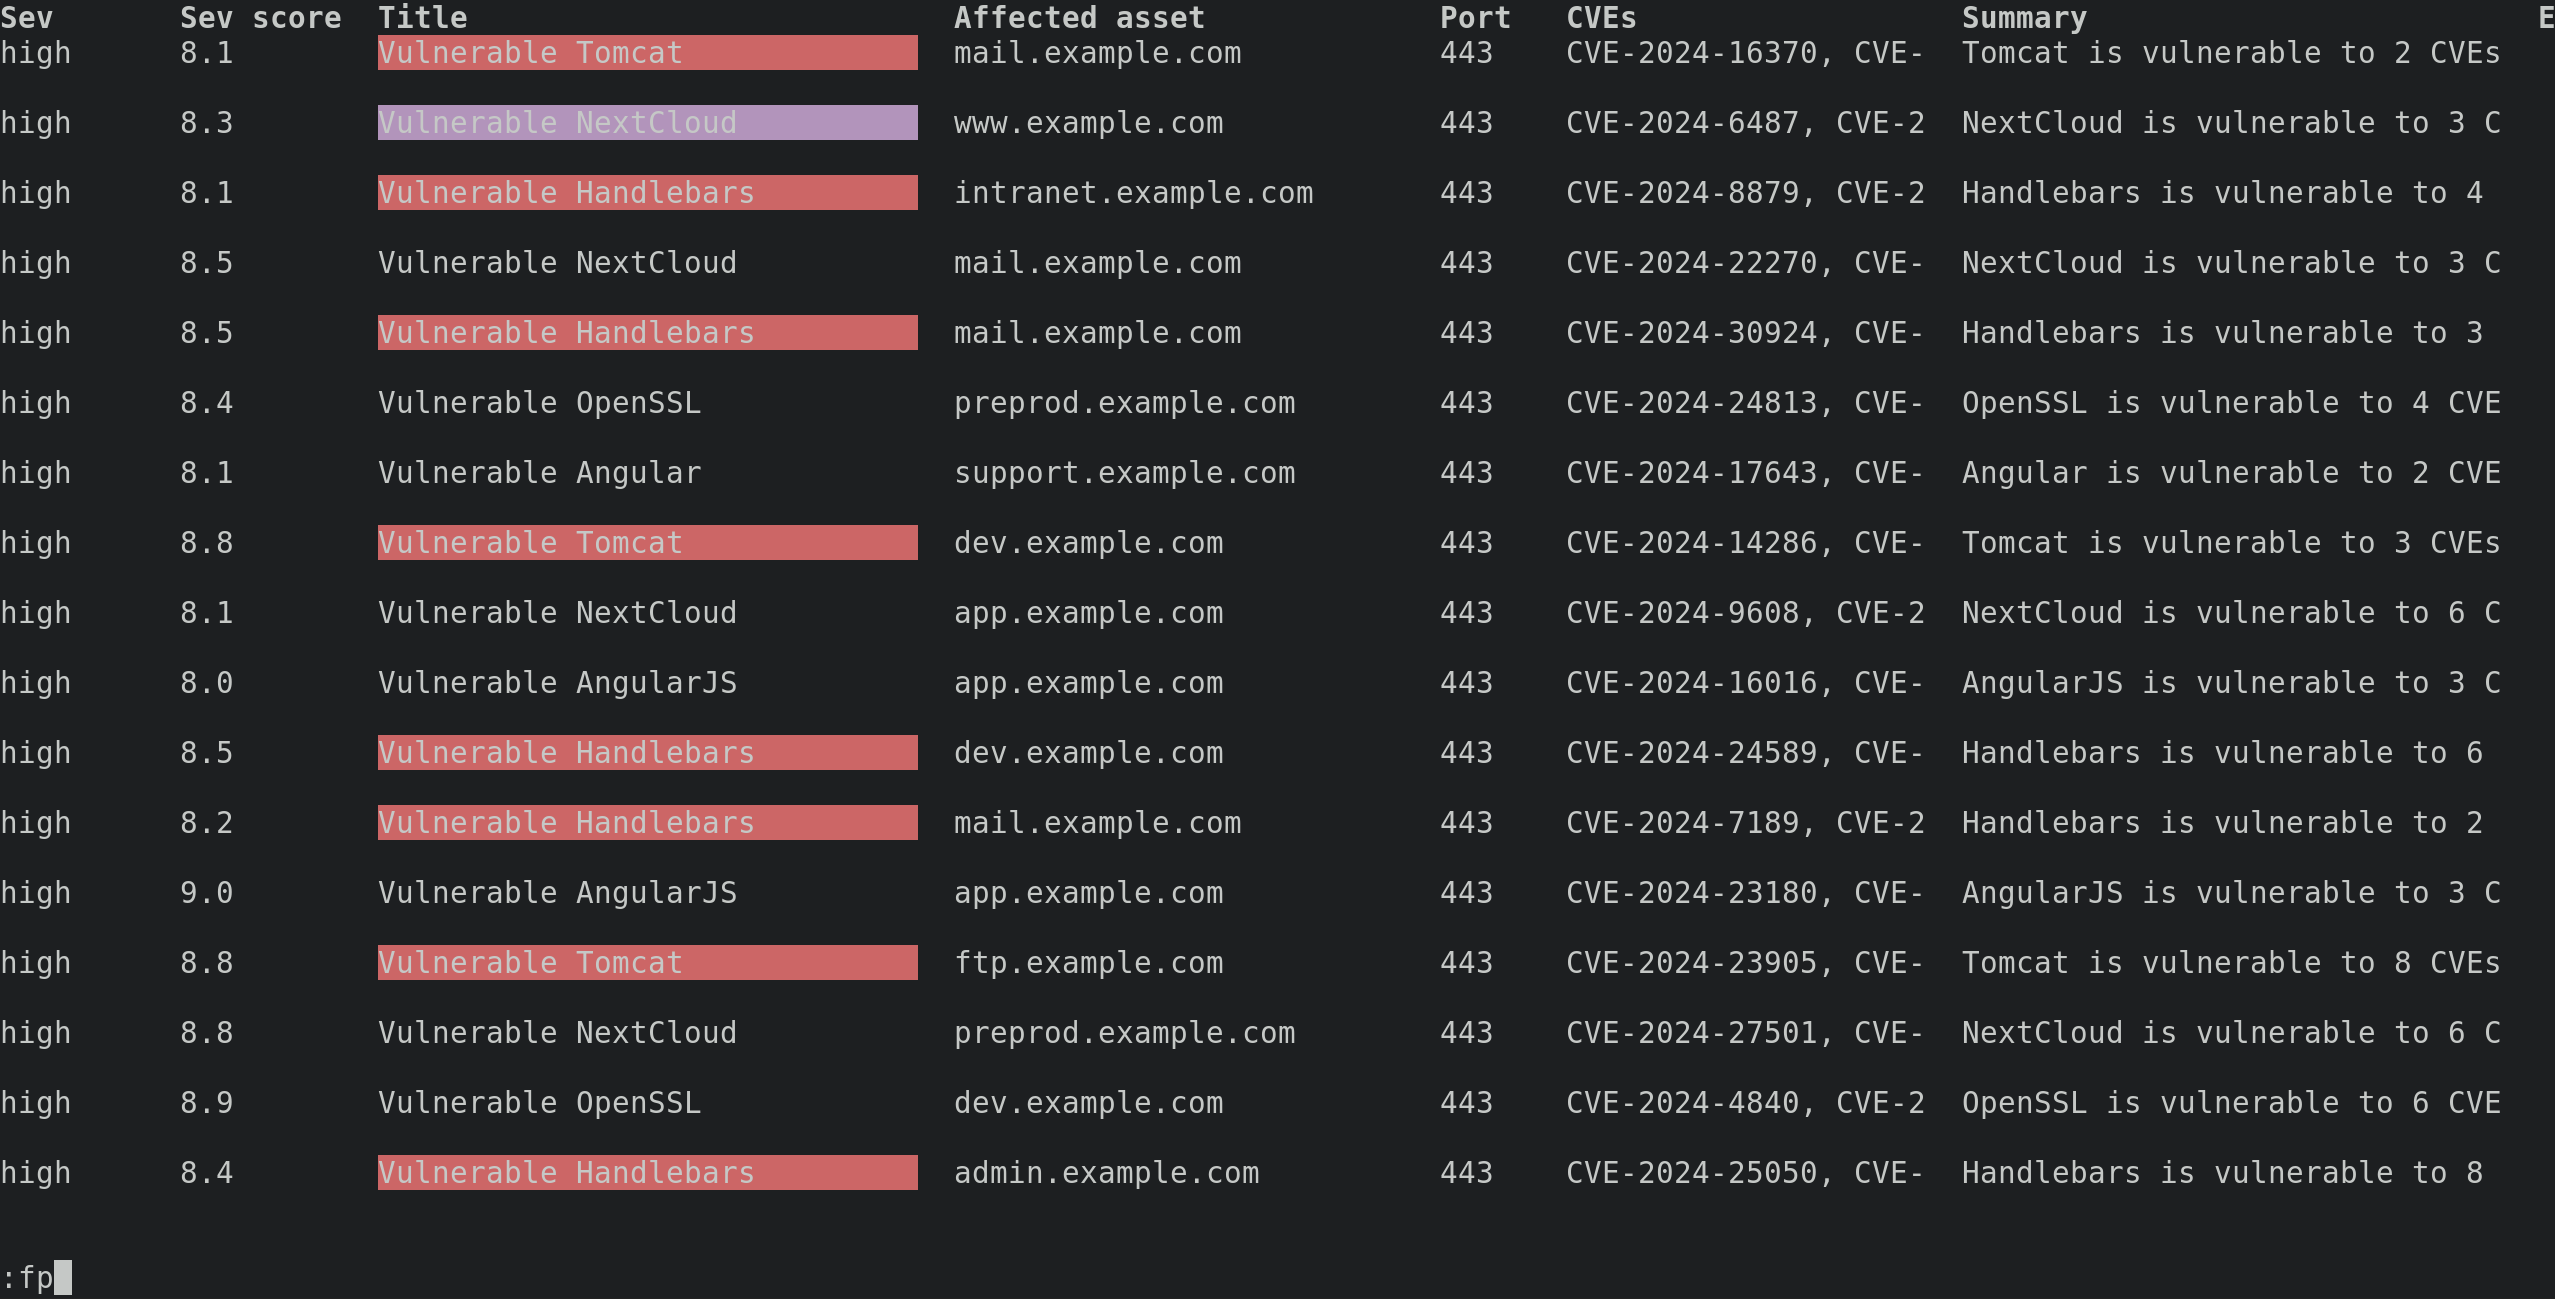Select Vulnerable Angular title cell
The image size is (2555, 1299).
(x=539, y=473)
